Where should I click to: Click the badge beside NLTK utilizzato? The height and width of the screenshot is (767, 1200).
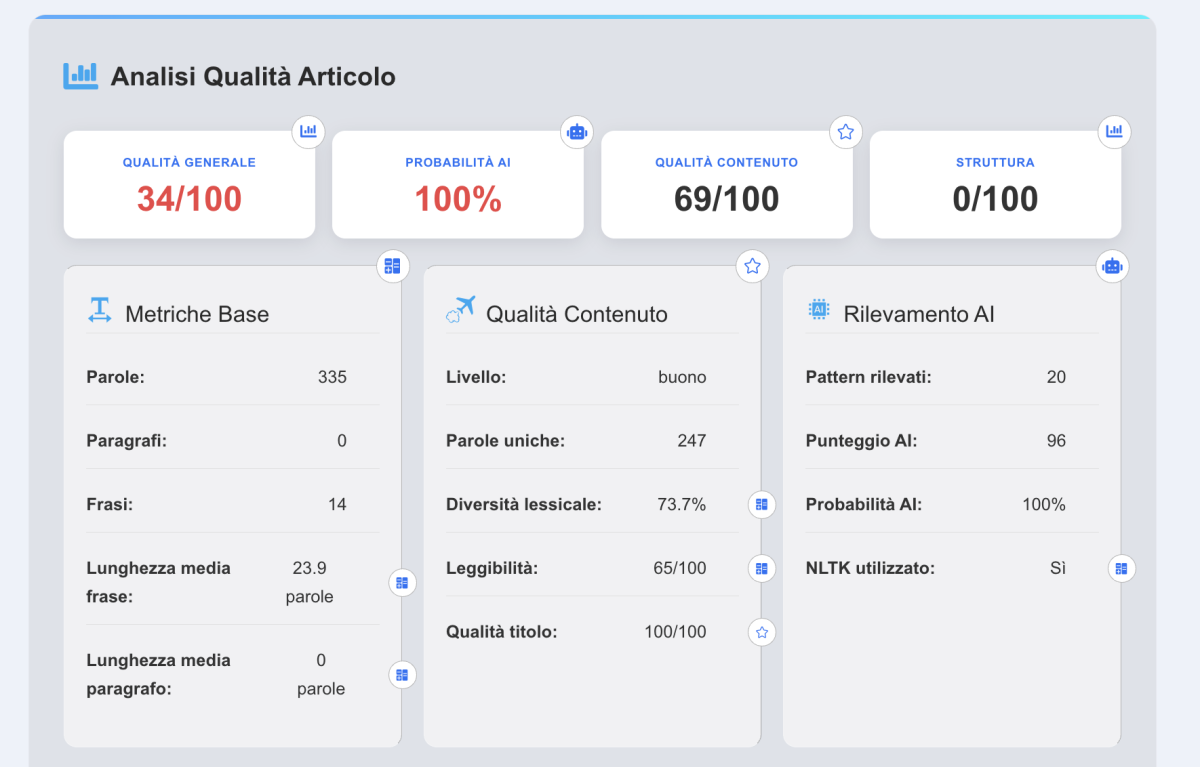tap(1122, 569)
